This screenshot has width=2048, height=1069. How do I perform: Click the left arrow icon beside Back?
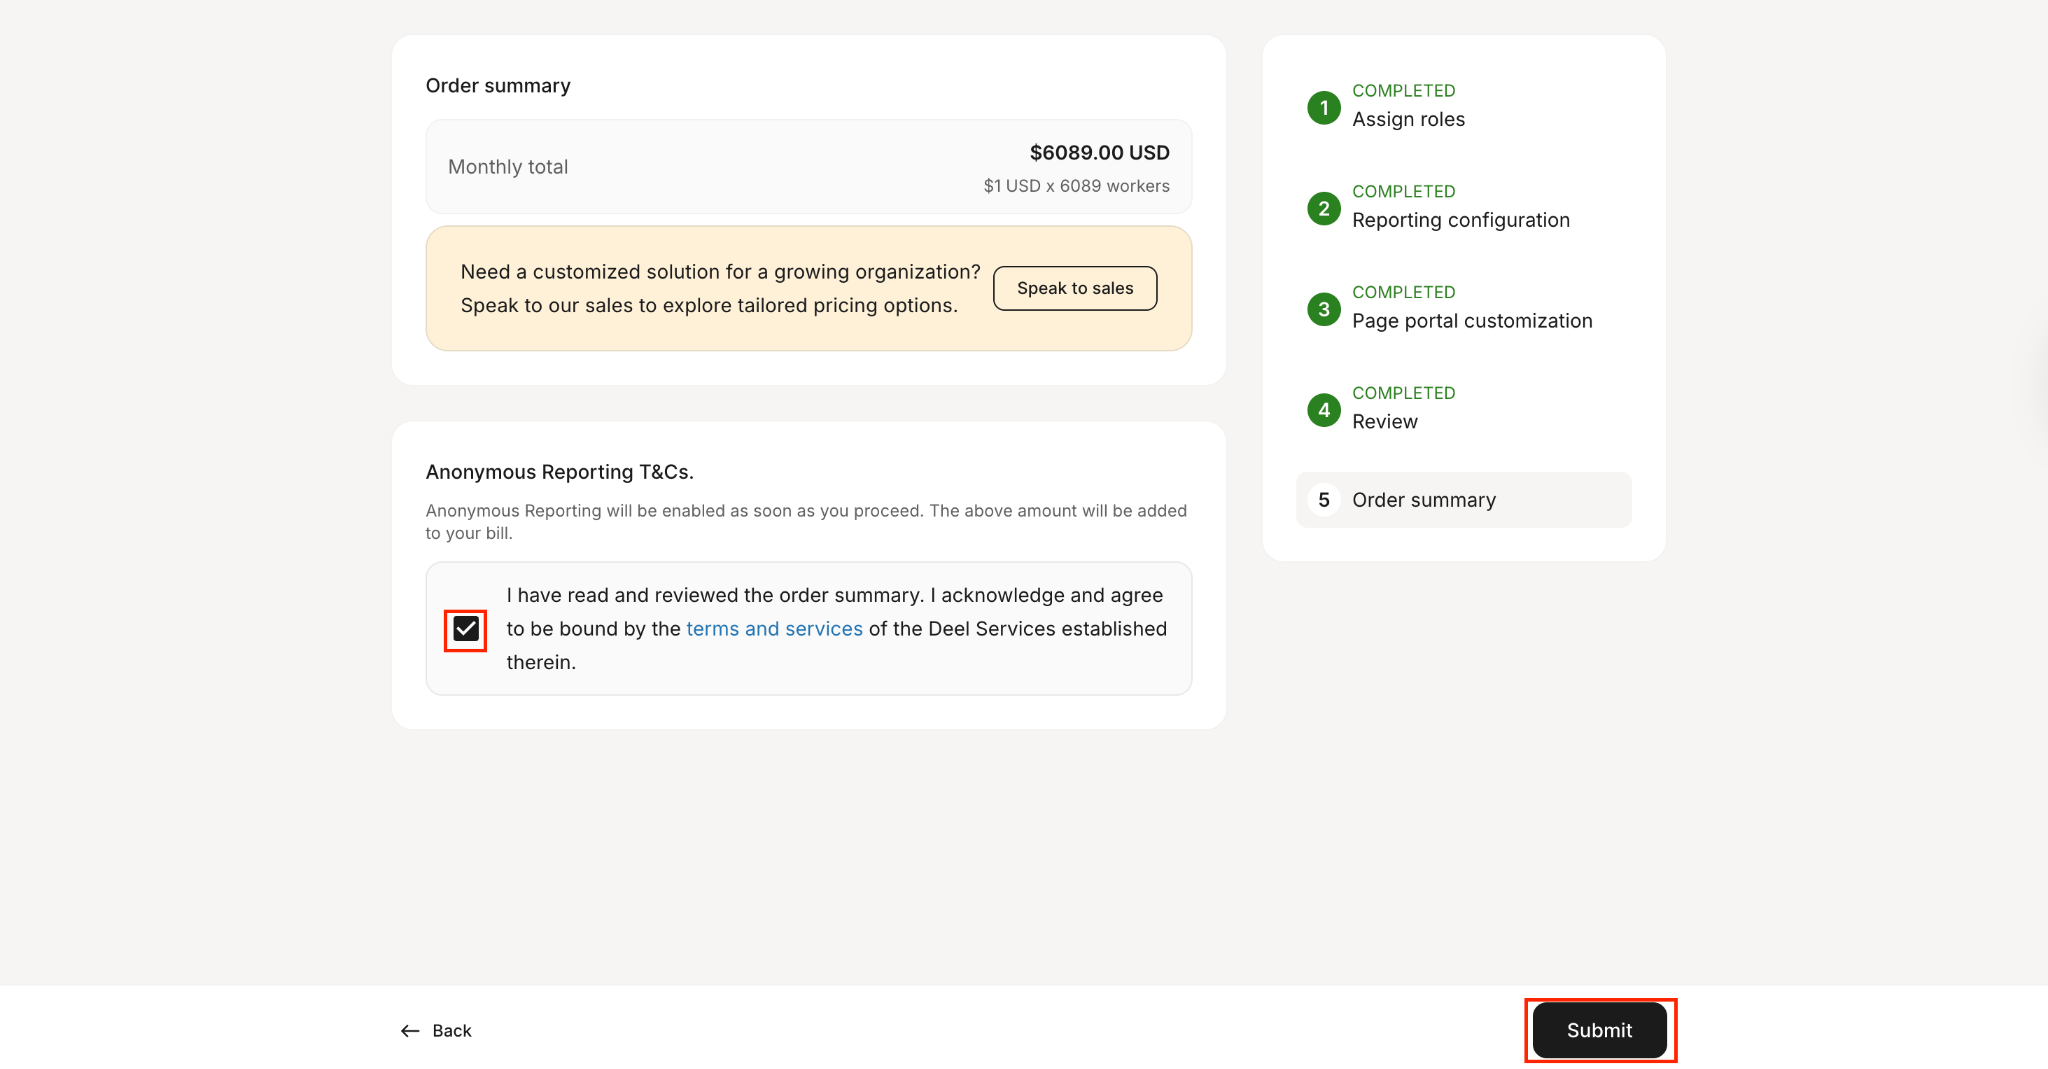(410, 1031)
